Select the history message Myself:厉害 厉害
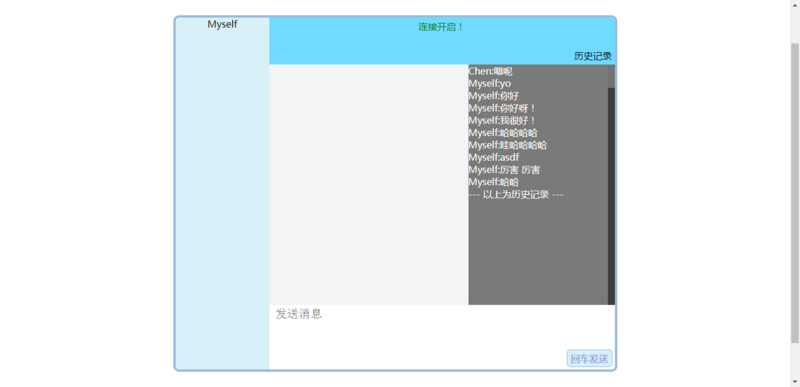Screen dimensions: 800x387 [504, 169]
